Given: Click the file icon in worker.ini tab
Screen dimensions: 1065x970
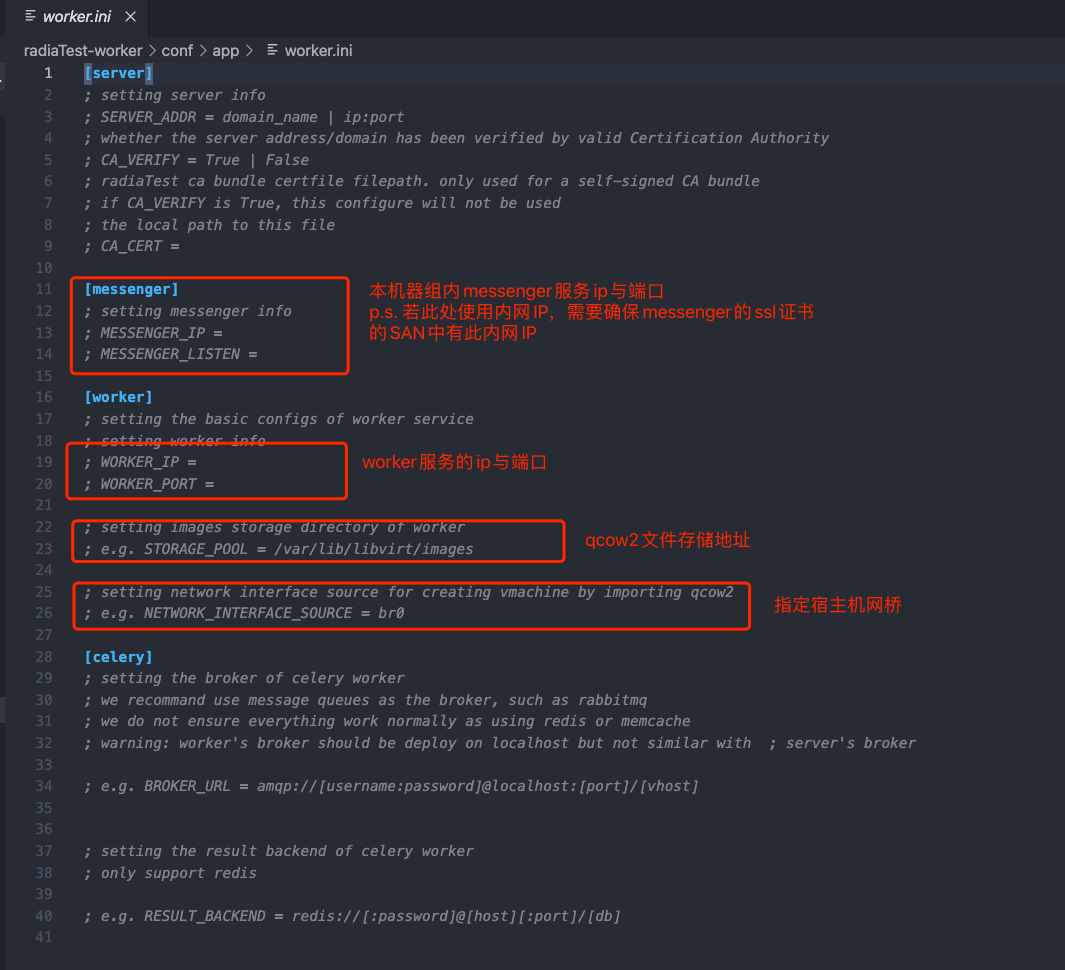Looking at the screenshot, I should click(30, 17).
